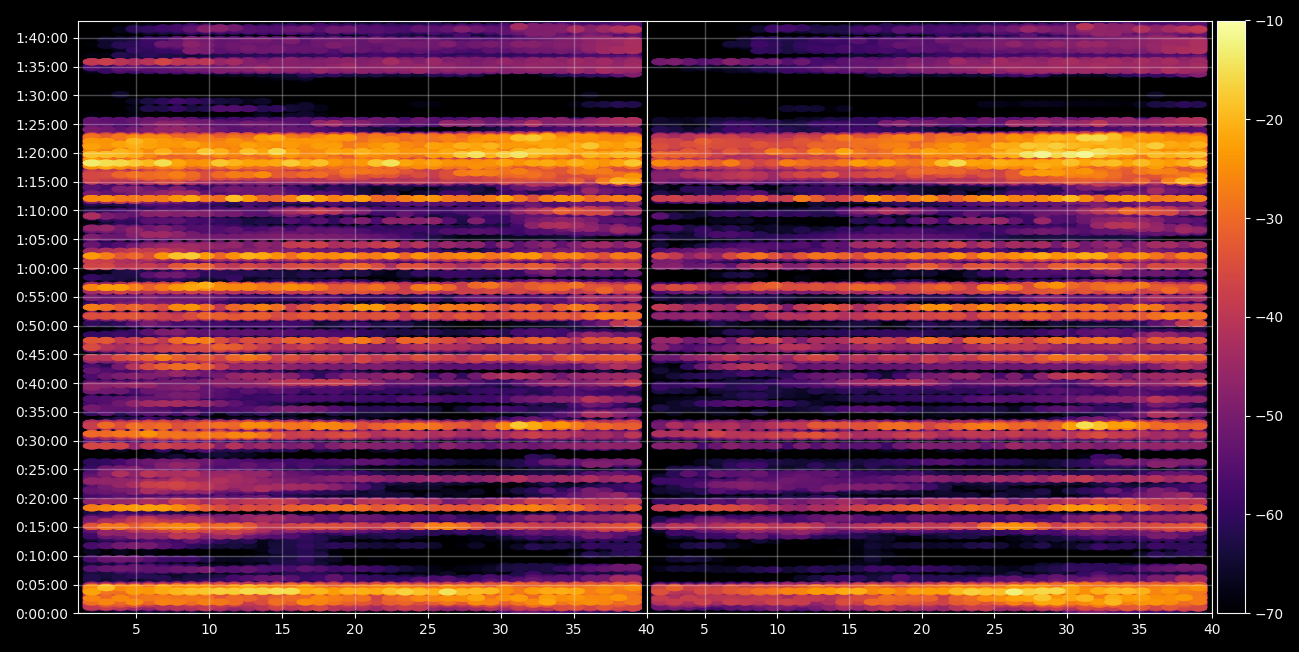
Task: Click x-axis label 30 under left heatmap
Action: (501, 629)
